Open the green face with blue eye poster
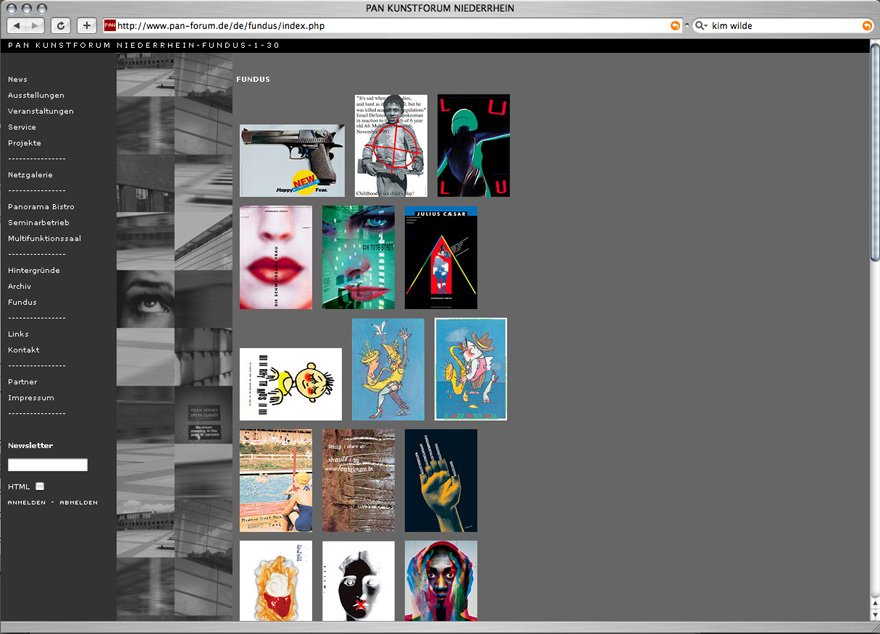 click(x=358, y=258)
